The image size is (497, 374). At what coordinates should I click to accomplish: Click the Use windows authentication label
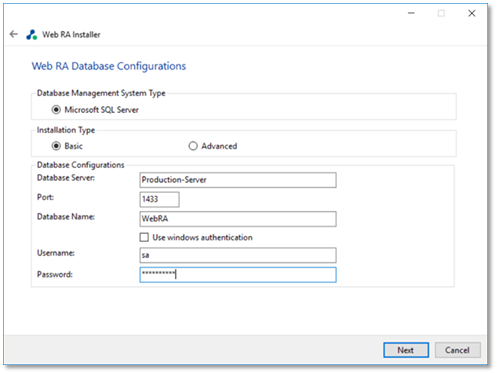[202, 237]
